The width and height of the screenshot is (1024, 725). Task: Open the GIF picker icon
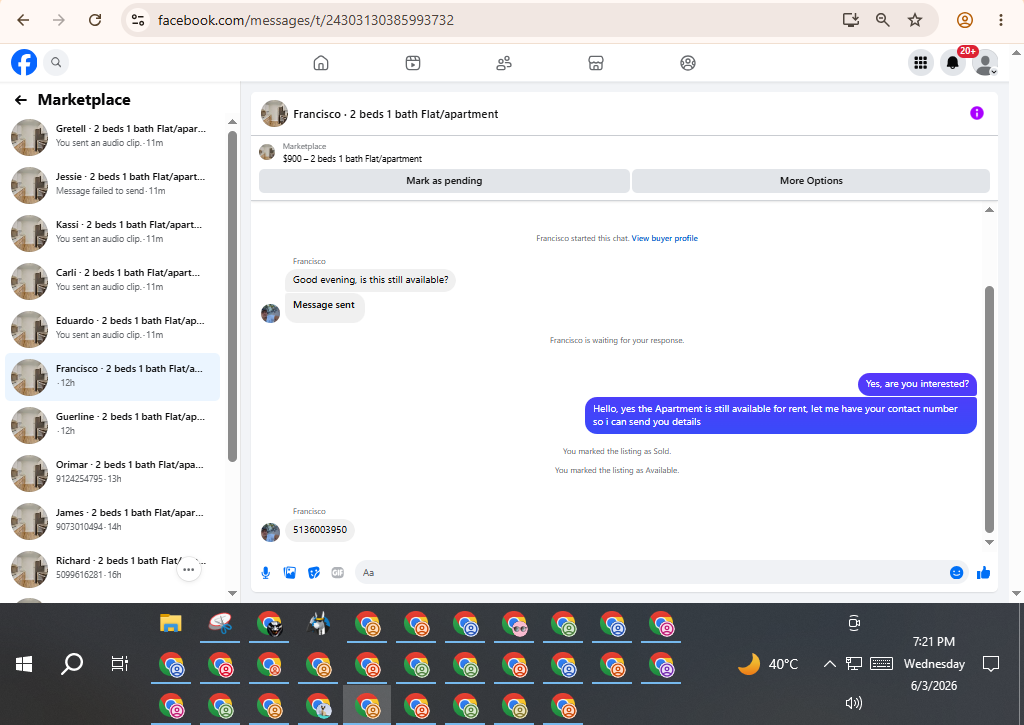click(x=338, y=573)
